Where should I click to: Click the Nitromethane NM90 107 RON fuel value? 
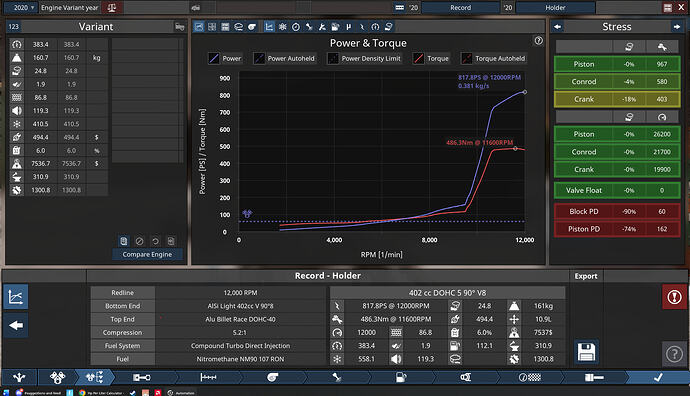click(240, 359)
